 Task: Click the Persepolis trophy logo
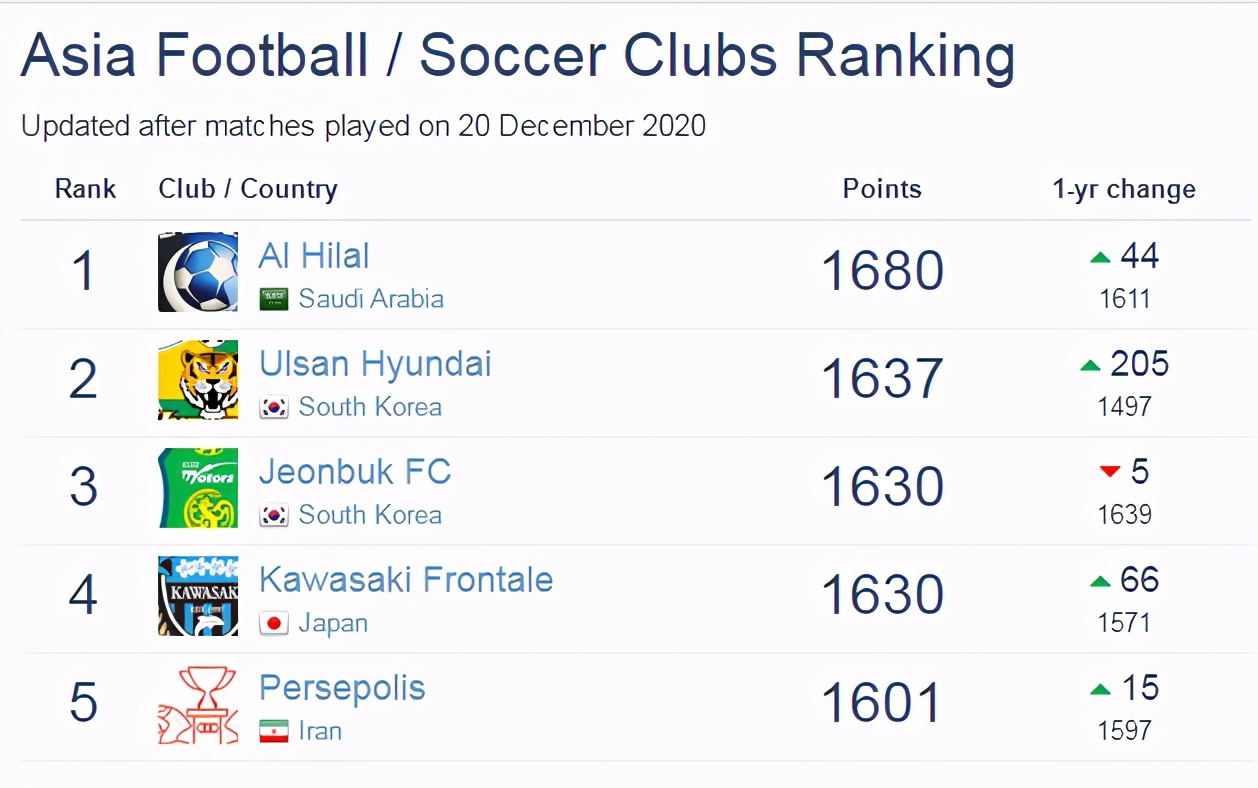(198, 704)
